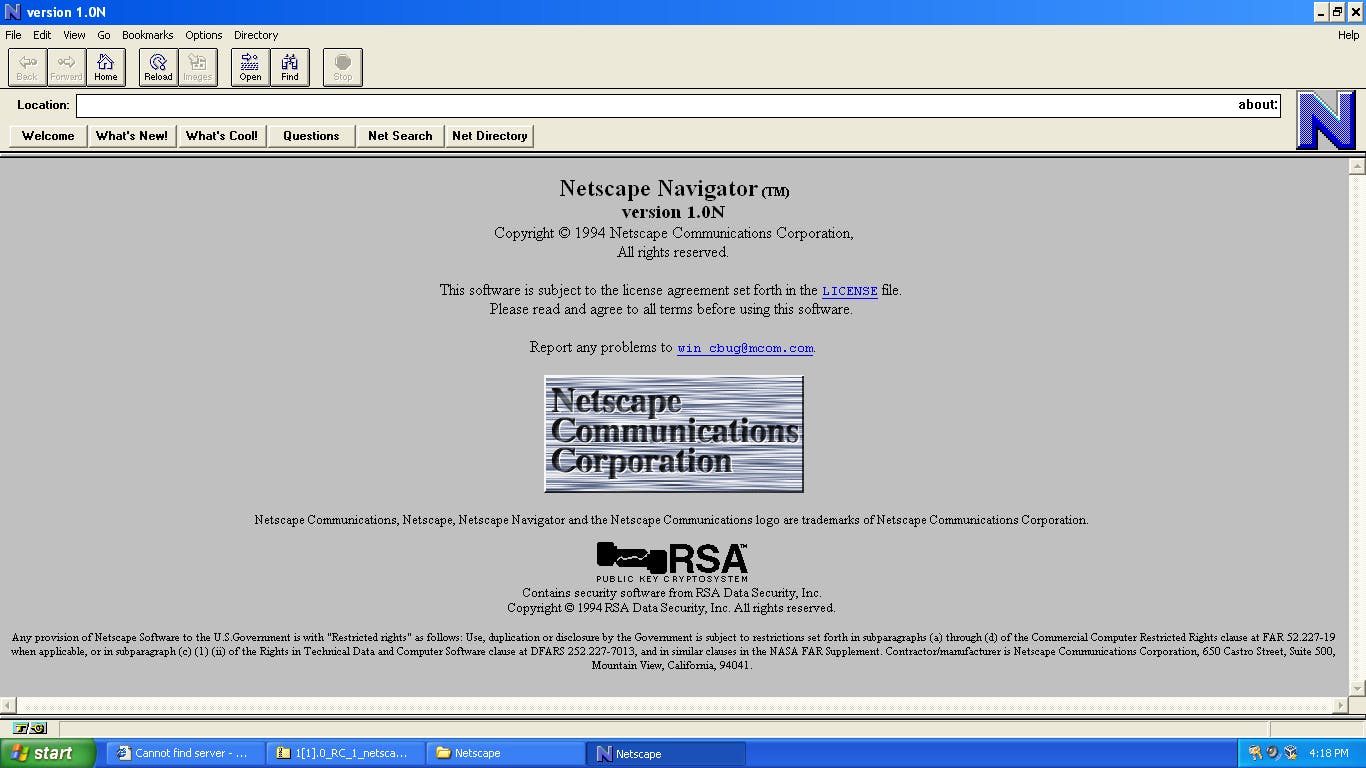Click the horizontal scrollbar right arrow

point(1341,705)
